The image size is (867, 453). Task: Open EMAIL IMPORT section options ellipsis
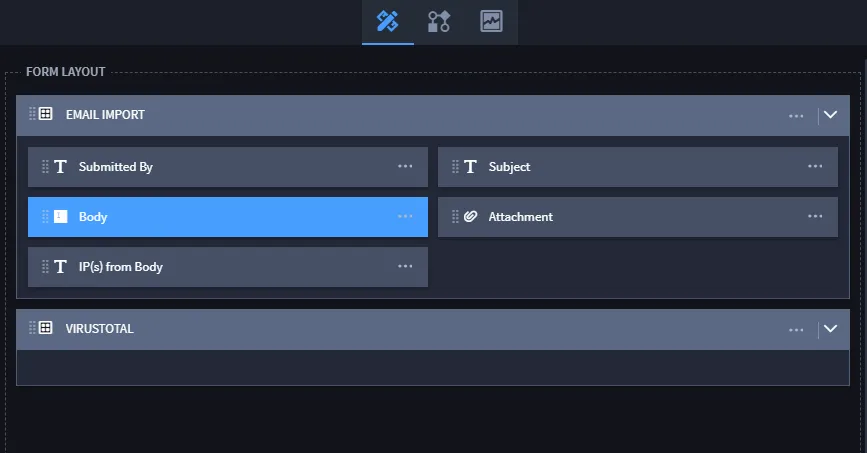point(796,116)
